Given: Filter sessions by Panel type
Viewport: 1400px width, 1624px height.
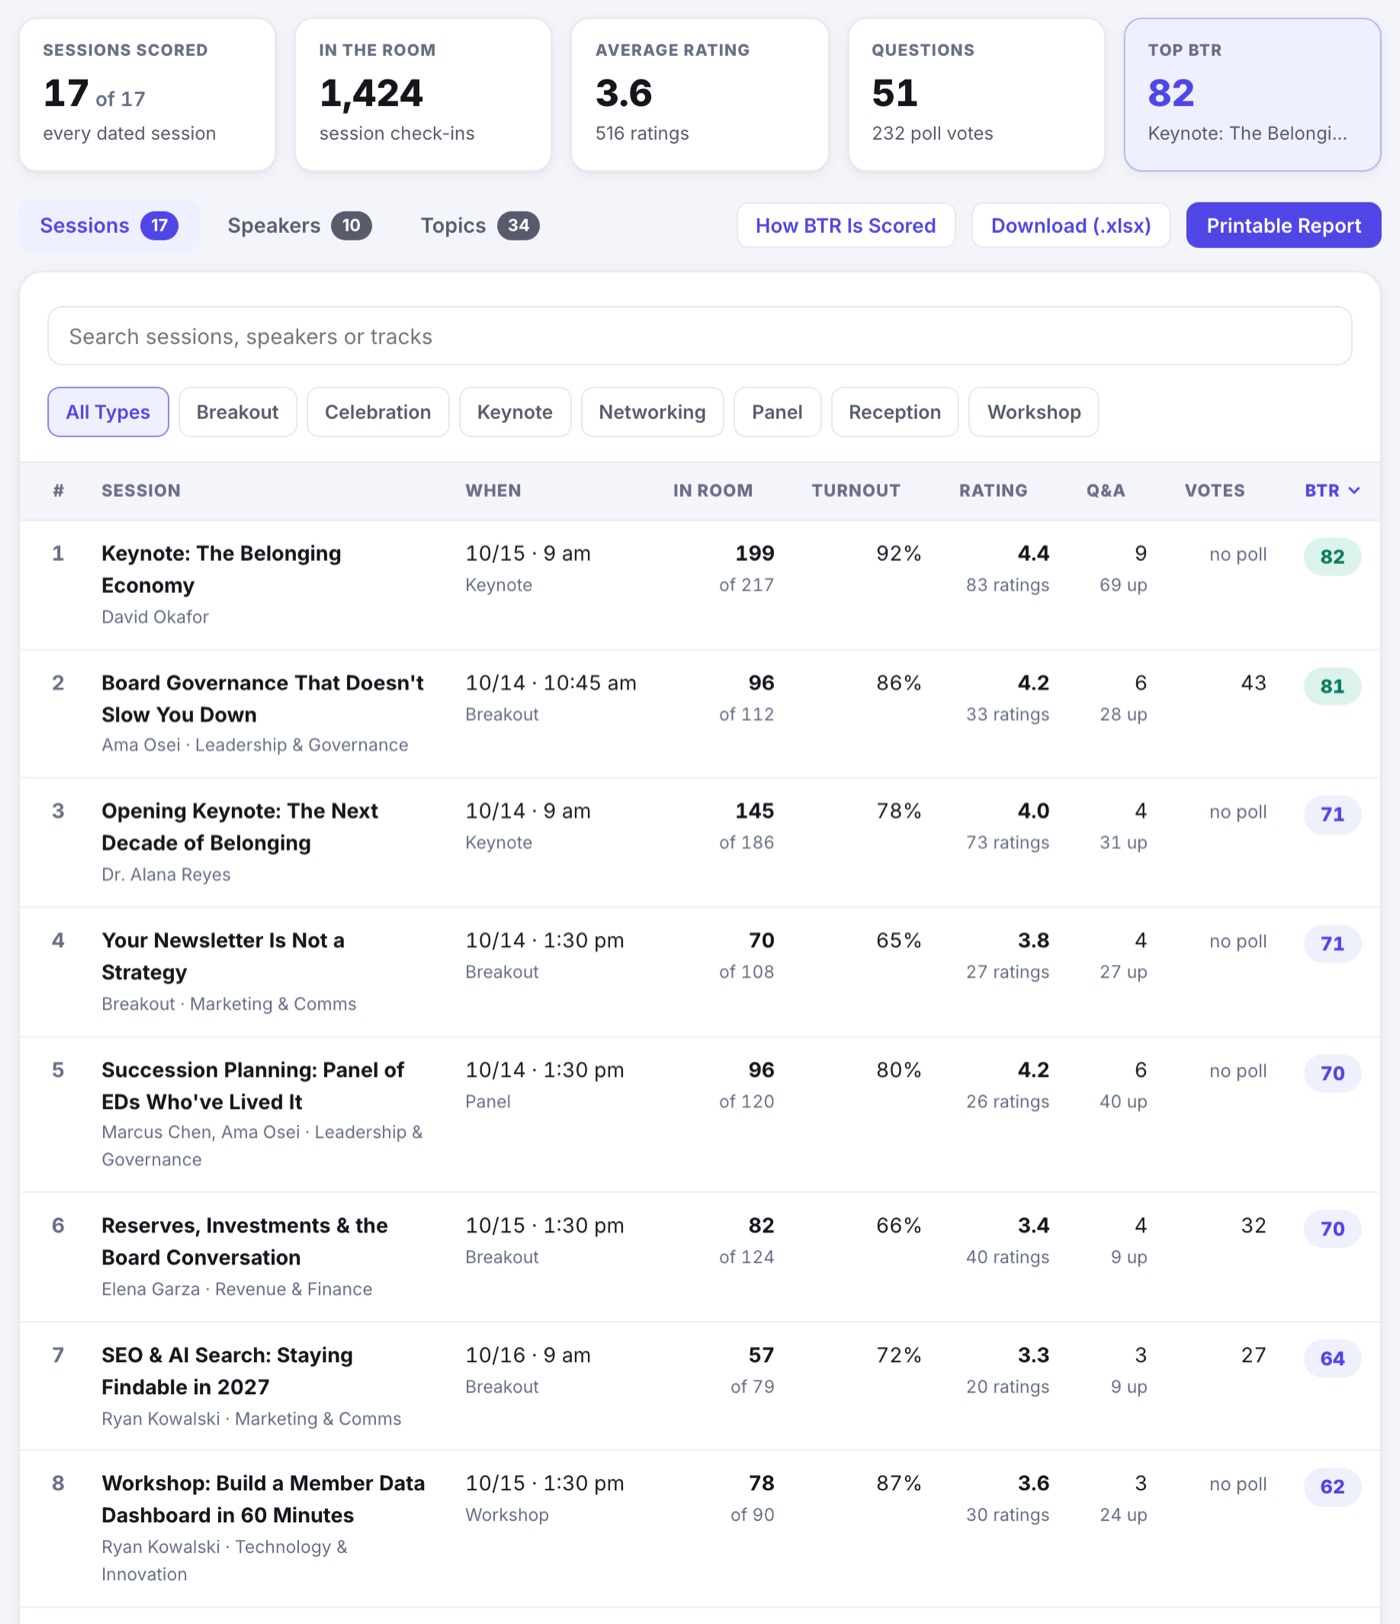Looking at the screenshot, I should (x=777, y=412).
